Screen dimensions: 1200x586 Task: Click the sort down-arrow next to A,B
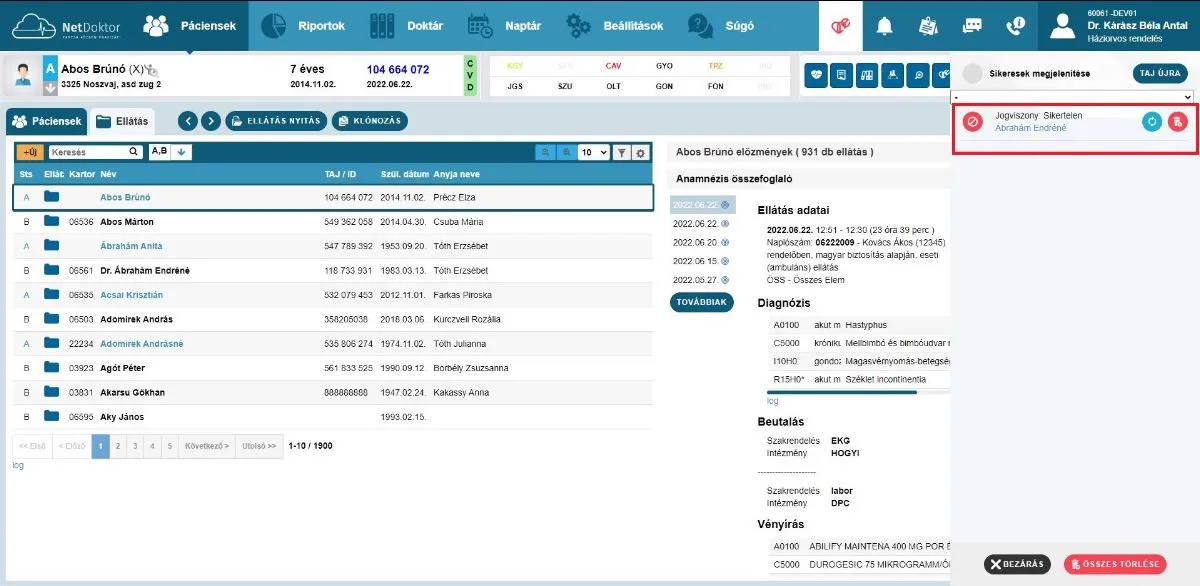183,152
